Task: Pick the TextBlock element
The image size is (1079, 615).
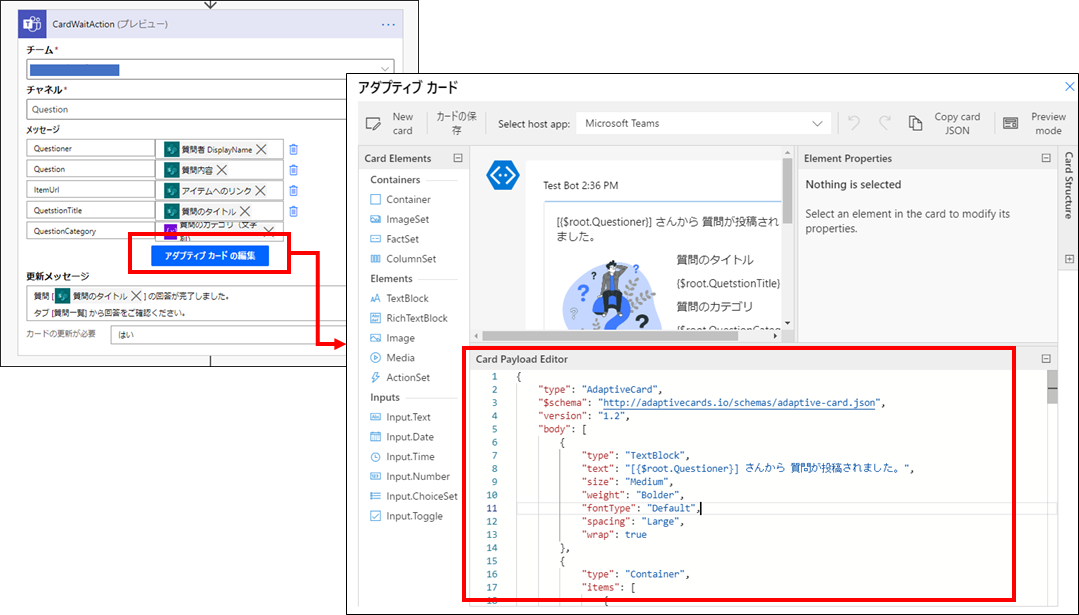Action: 399,299
